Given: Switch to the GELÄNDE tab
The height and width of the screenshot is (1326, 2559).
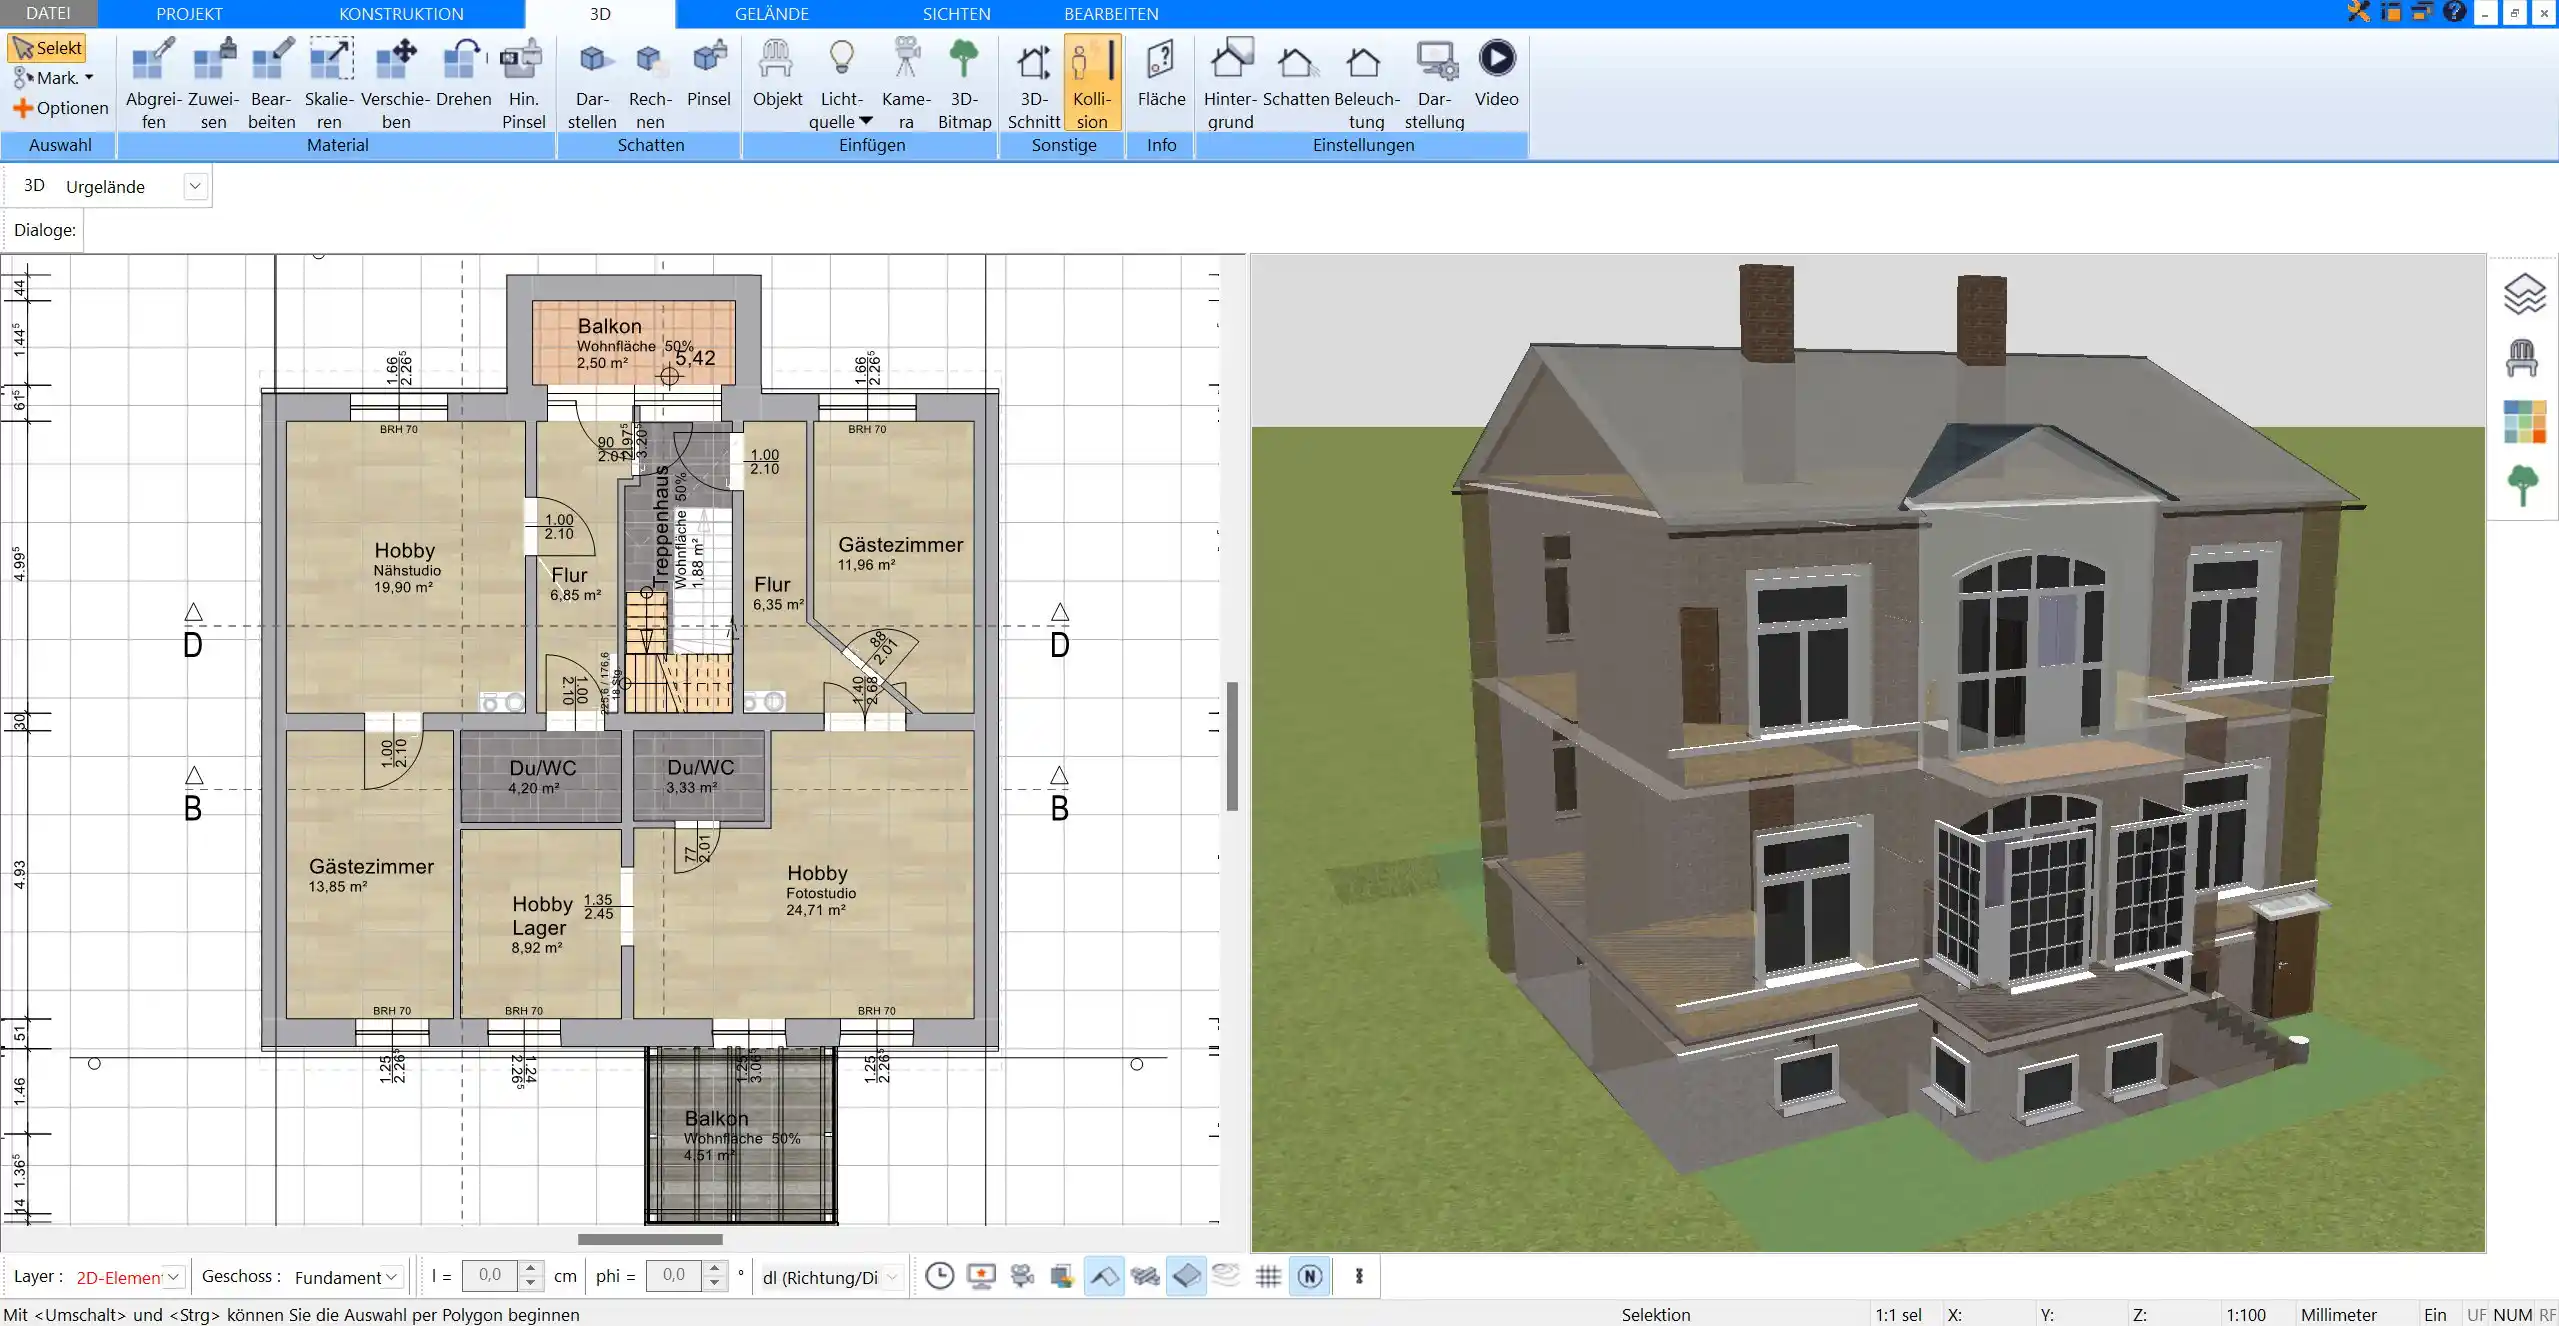Looking at the screenshot, I should tap(771, 13).
